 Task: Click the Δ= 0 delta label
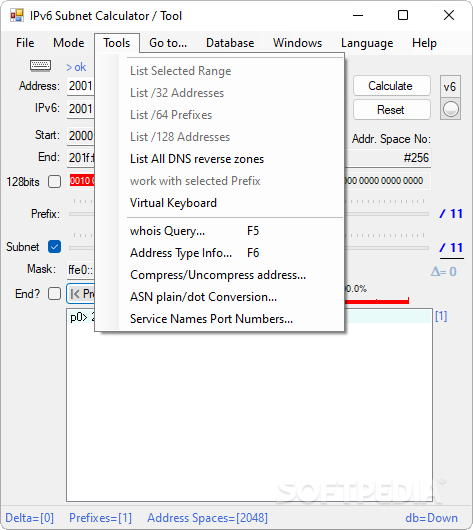tap(444, 271)
